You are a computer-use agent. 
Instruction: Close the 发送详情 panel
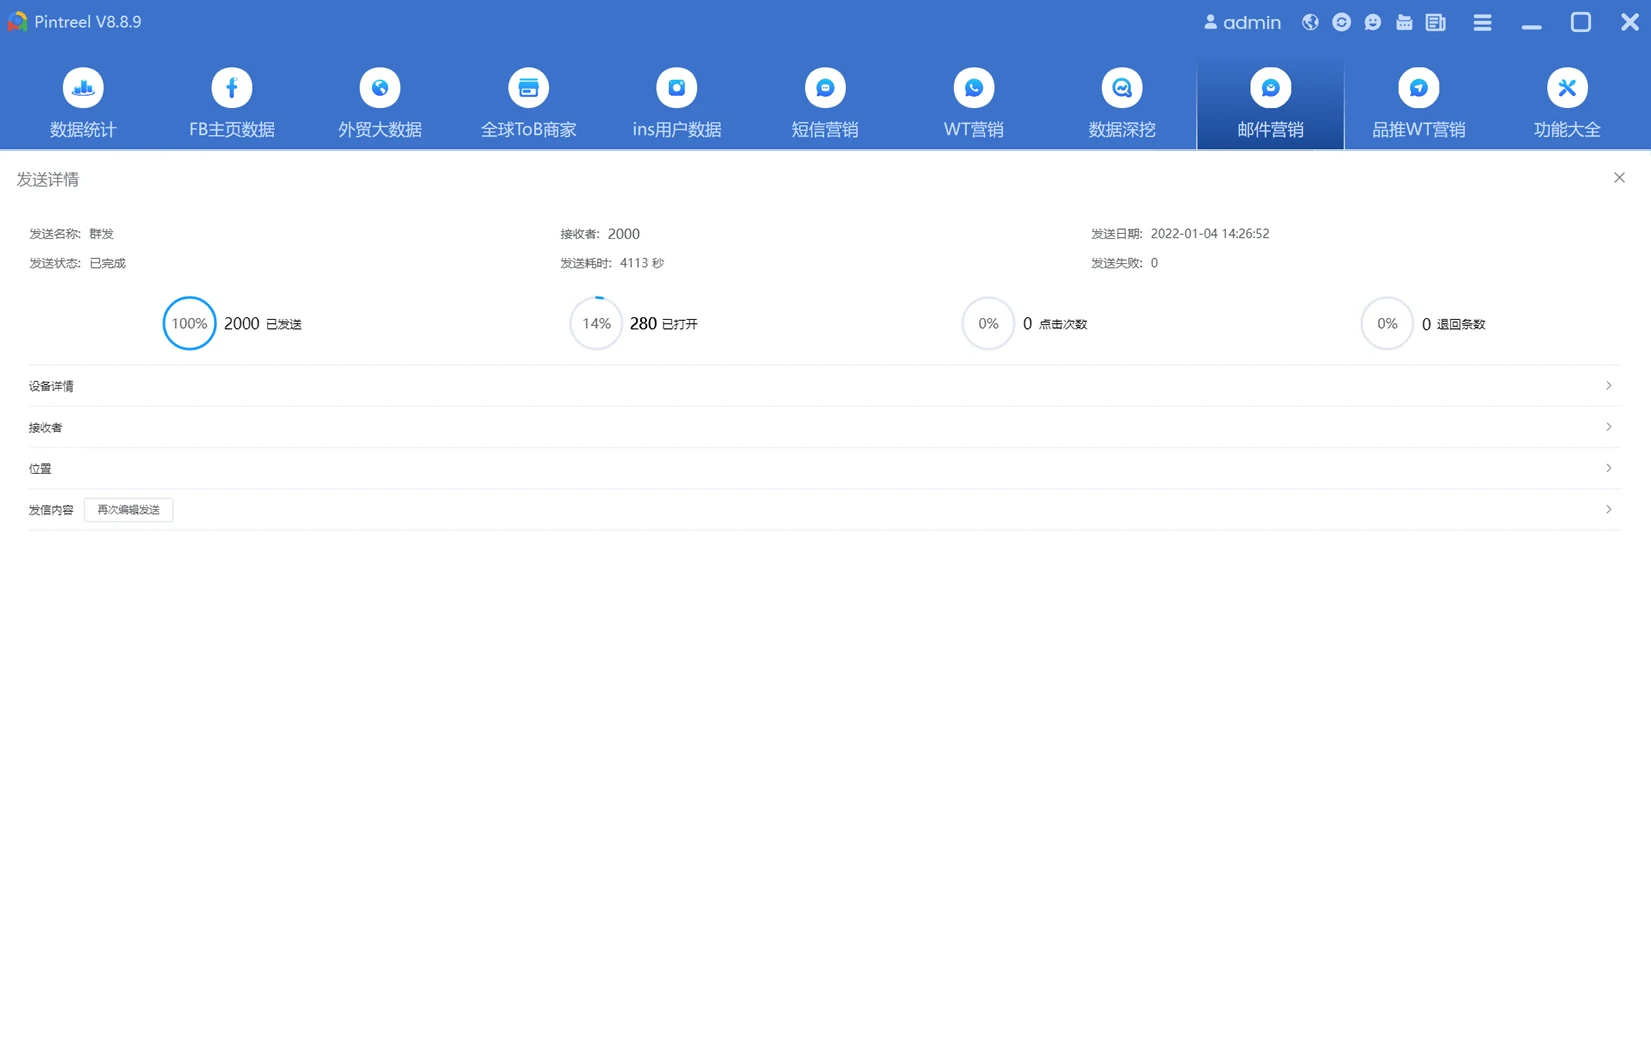(1619, 178)
